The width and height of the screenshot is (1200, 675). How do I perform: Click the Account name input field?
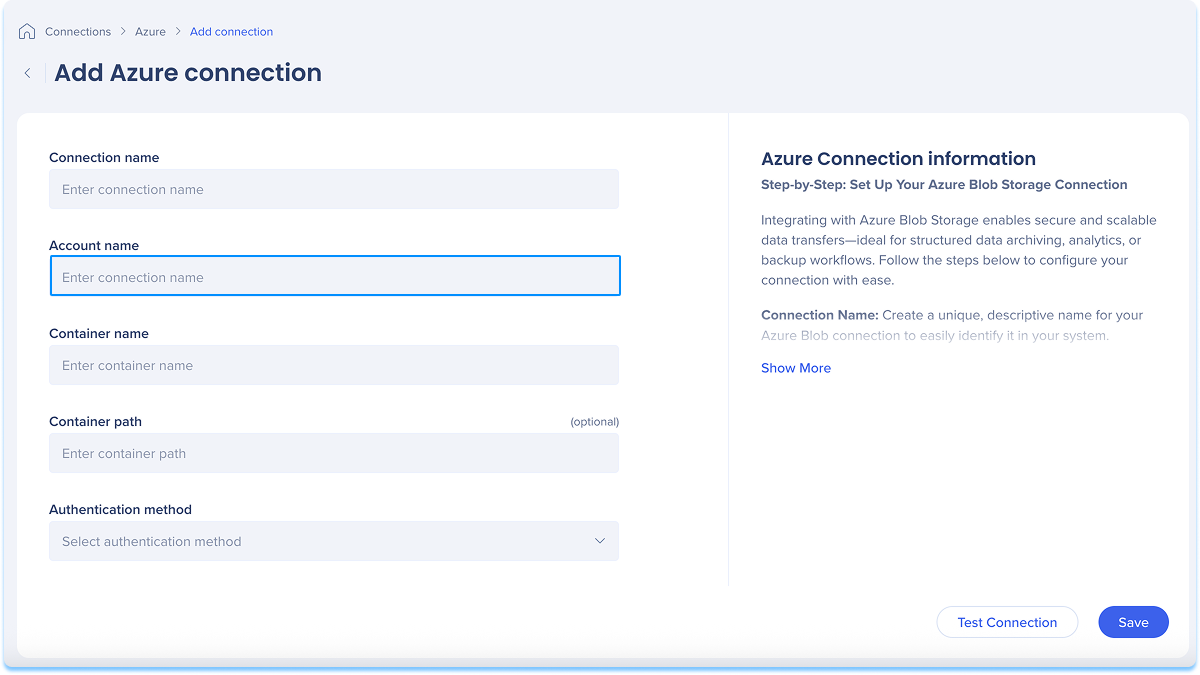(335, 276)
